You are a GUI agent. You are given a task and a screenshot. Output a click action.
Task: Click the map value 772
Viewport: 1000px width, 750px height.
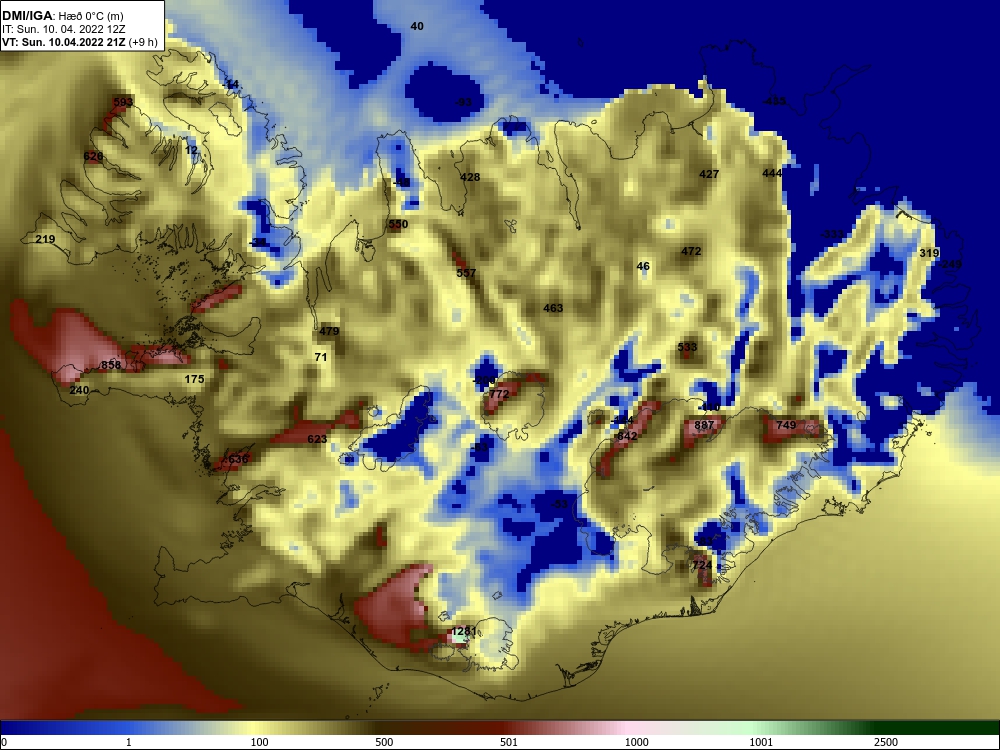pyautogui.click(x=499, y=394)
